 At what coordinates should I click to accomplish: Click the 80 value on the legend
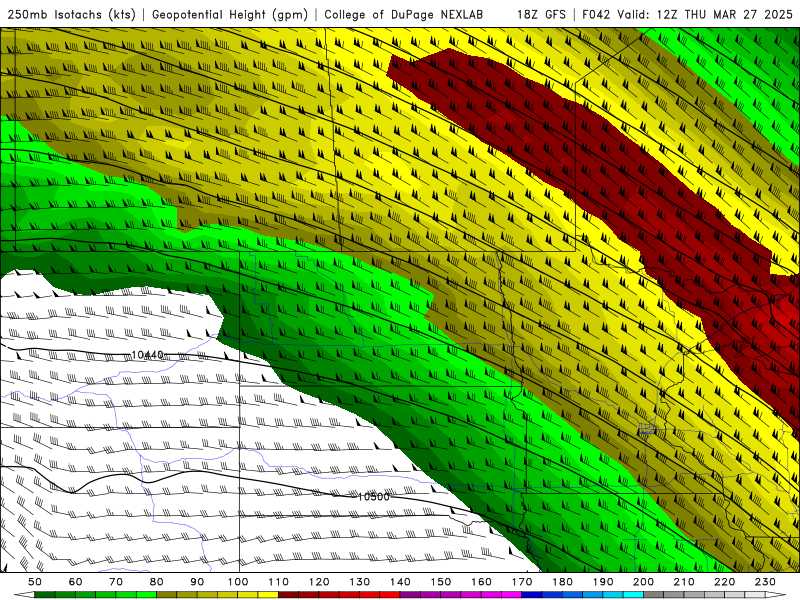(157, 582)
